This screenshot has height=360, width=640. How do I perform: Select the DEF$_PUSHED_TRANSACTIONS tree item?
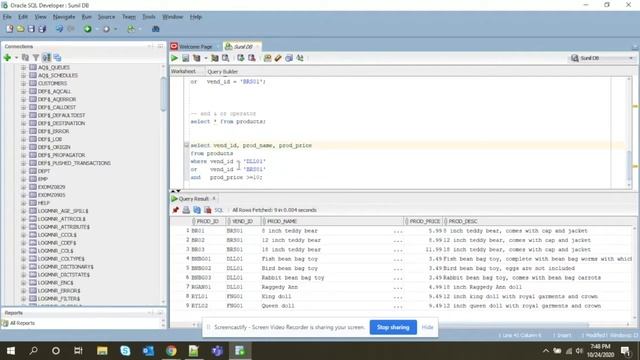click(74, 163)
